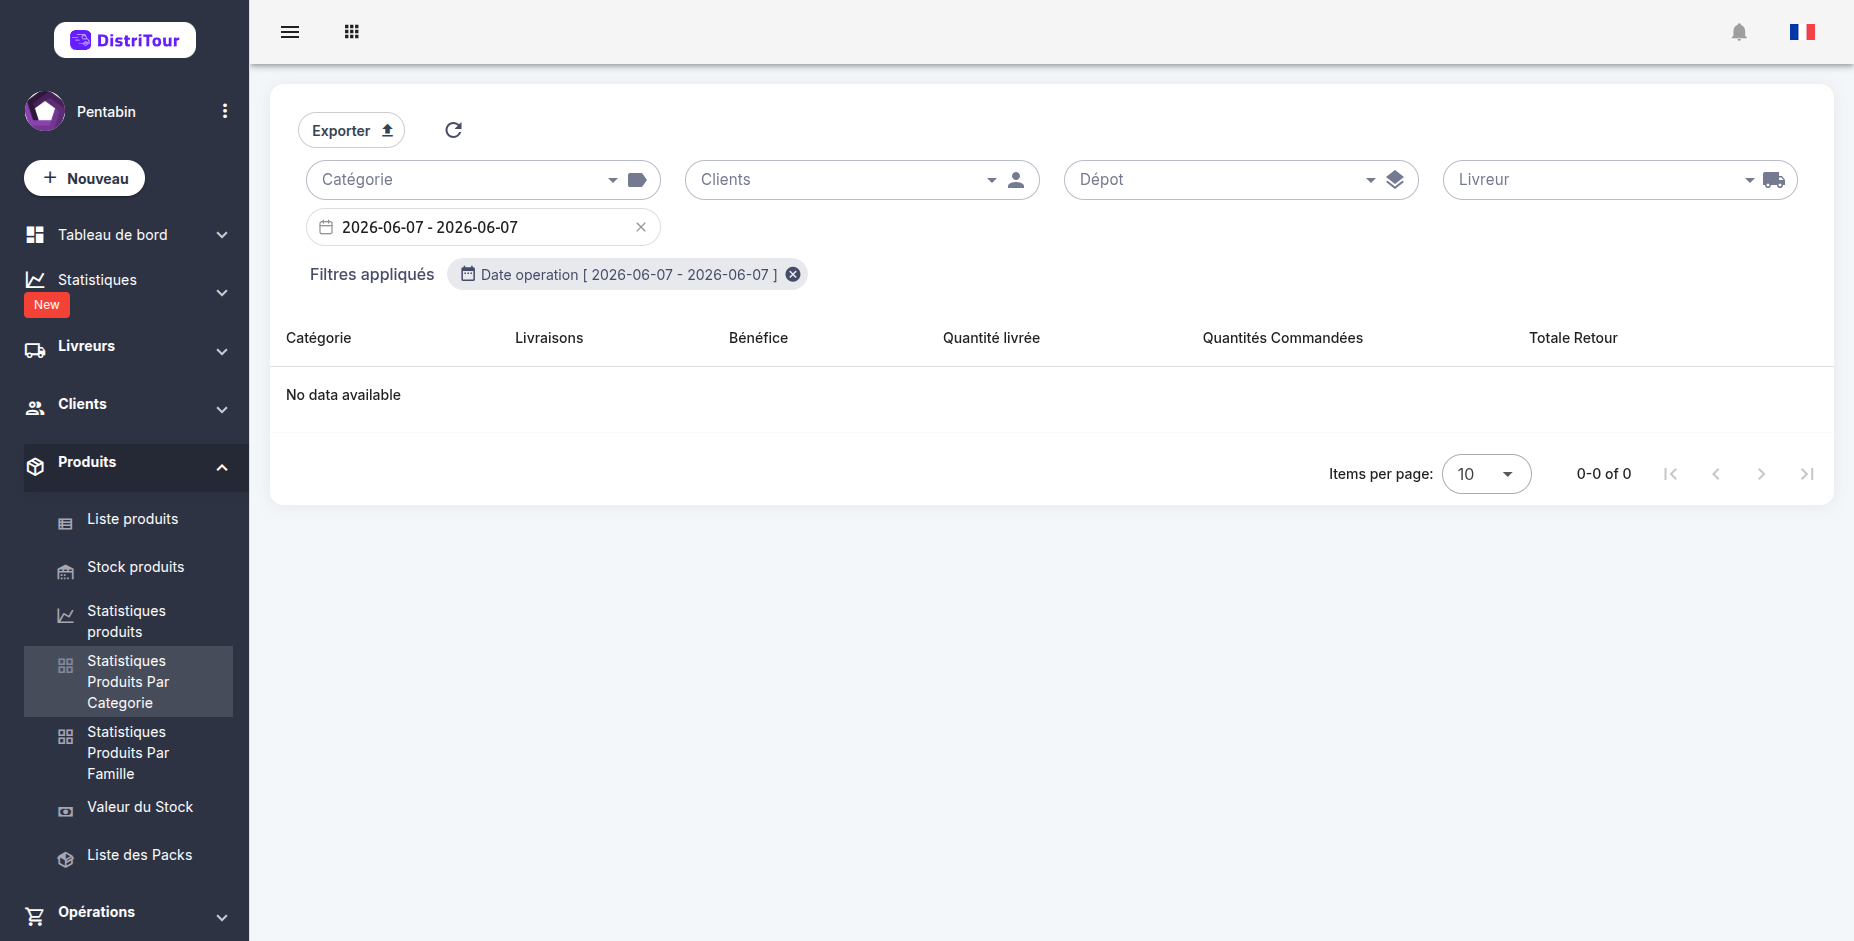Expand the Opérations menu chevron
The image size is (1854, 941).
(x=222, y=917)
